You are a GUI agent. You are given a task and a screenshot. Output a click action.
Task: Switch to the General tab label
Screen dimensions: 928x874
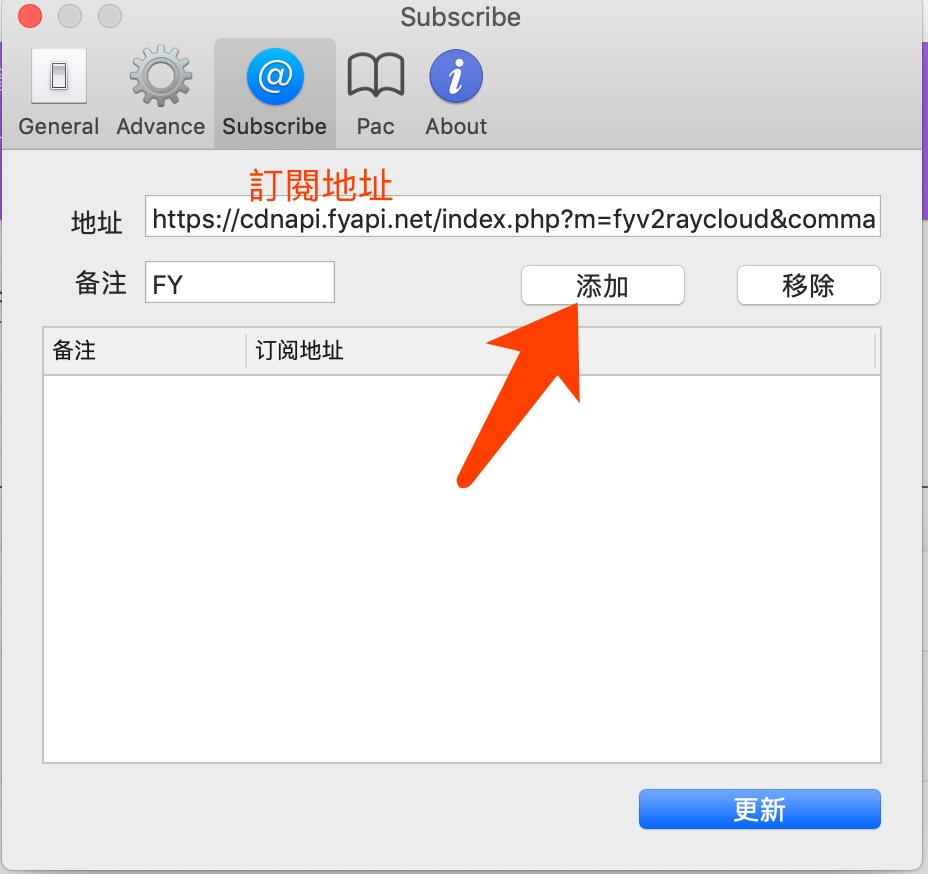pos(59,126)
